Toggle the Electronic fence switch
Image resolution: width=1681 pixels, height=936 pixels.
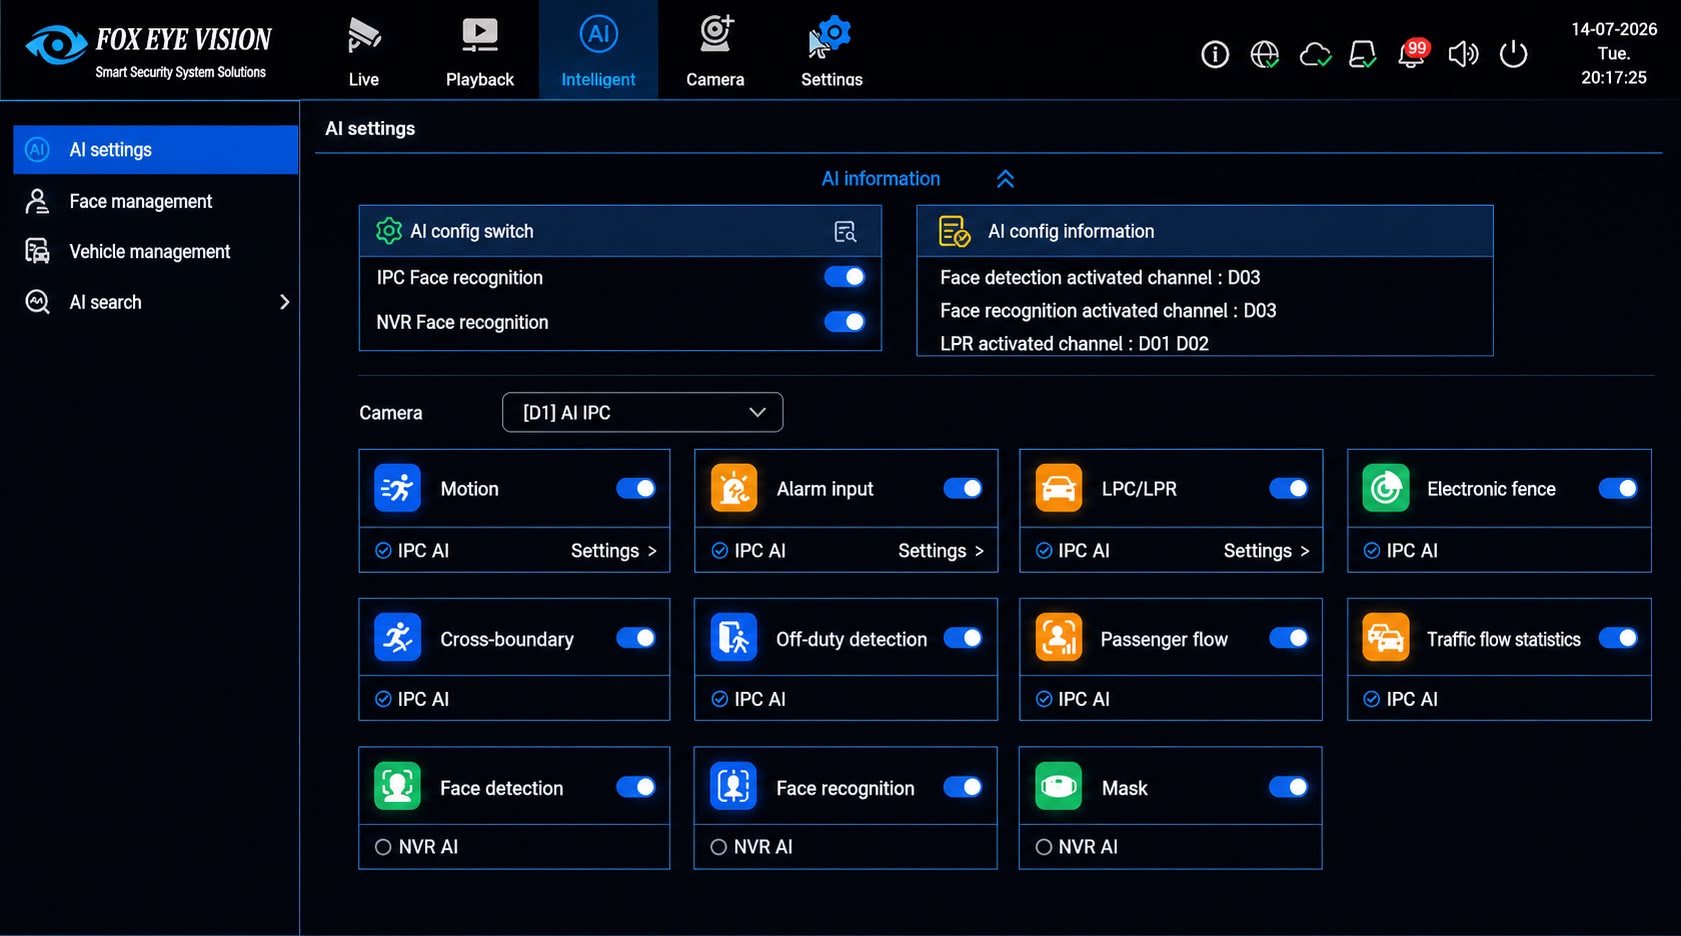1618,488
